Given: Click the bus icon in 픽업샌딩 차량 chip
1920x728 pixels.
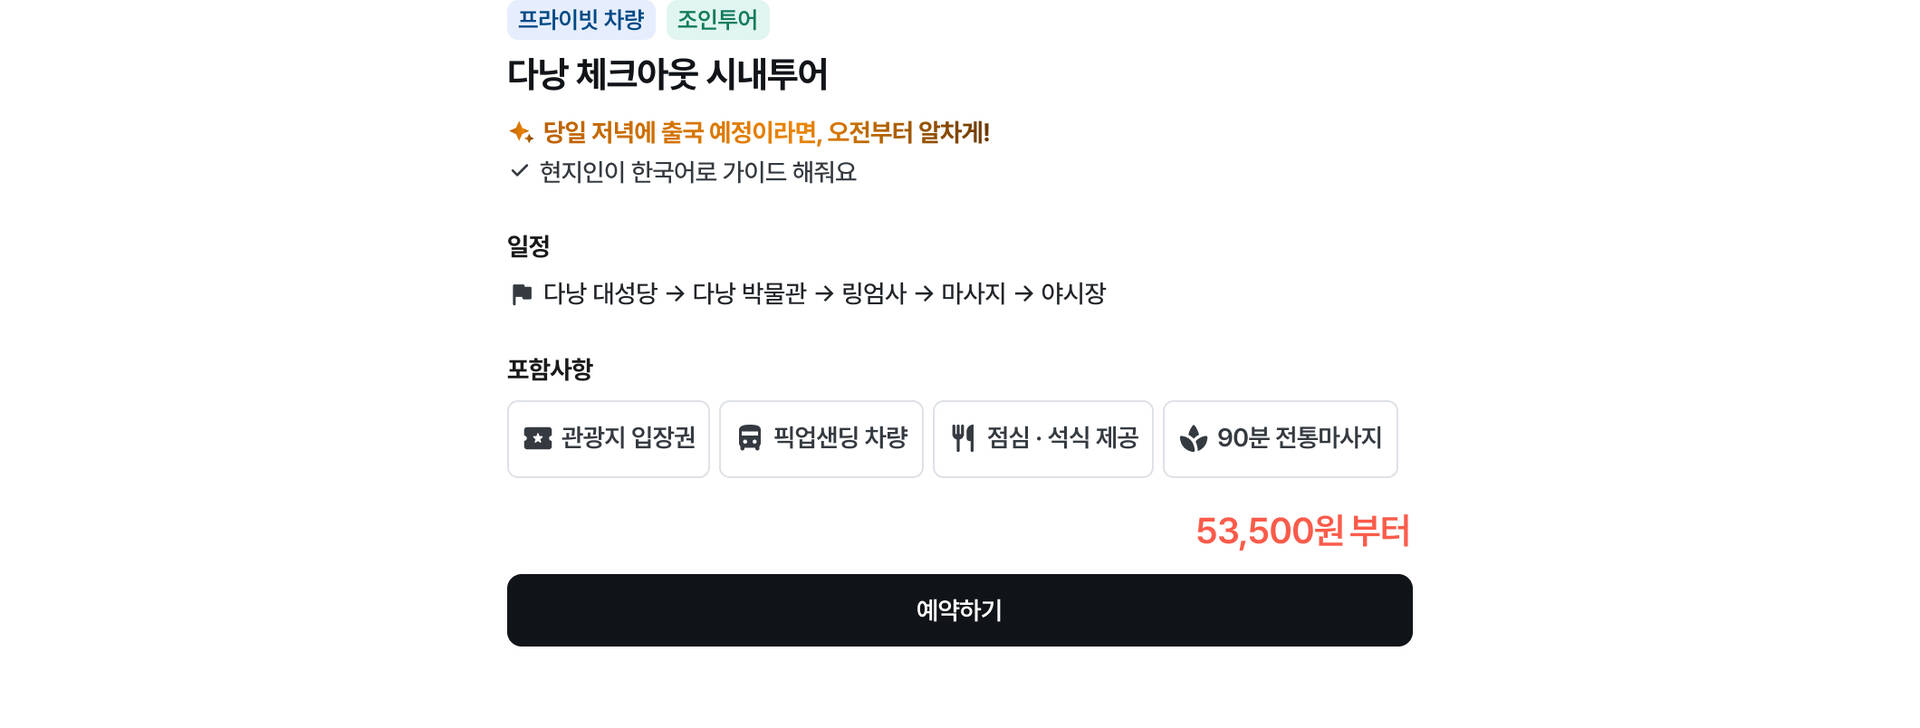Looking at the screenshot, I should pos(750,438).
